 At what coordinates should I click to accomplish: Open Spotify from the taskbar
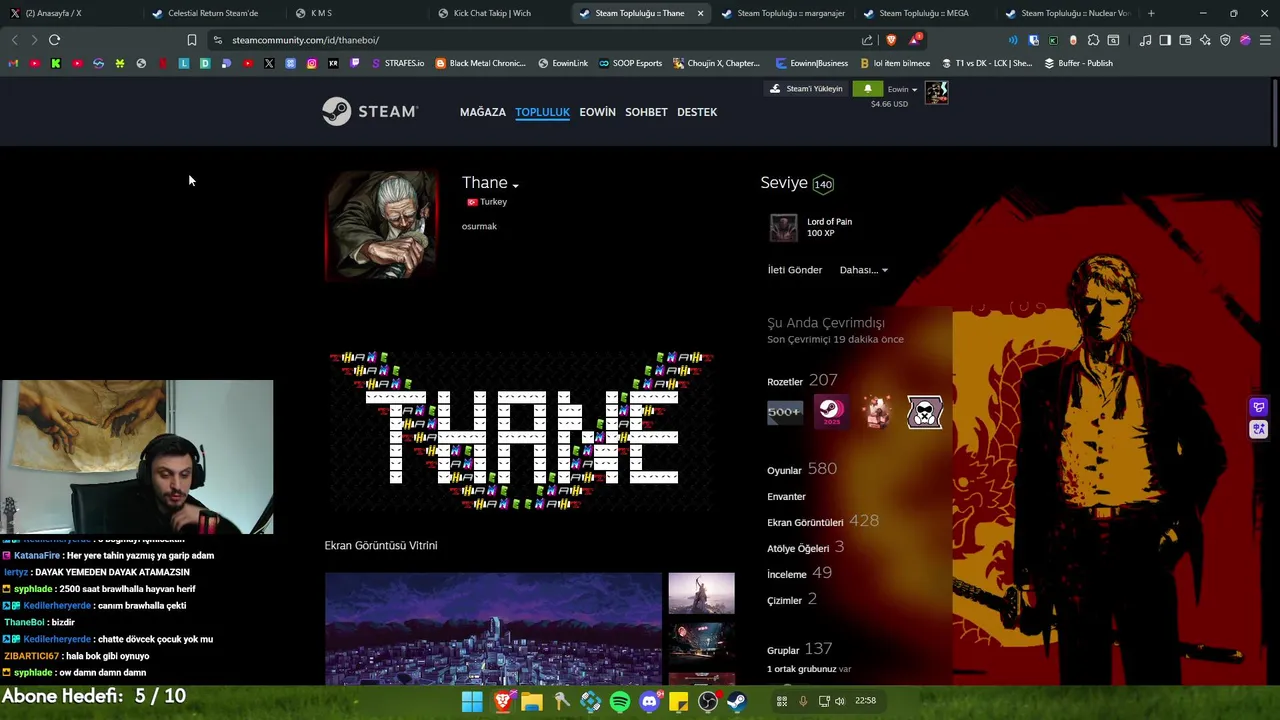620,702
